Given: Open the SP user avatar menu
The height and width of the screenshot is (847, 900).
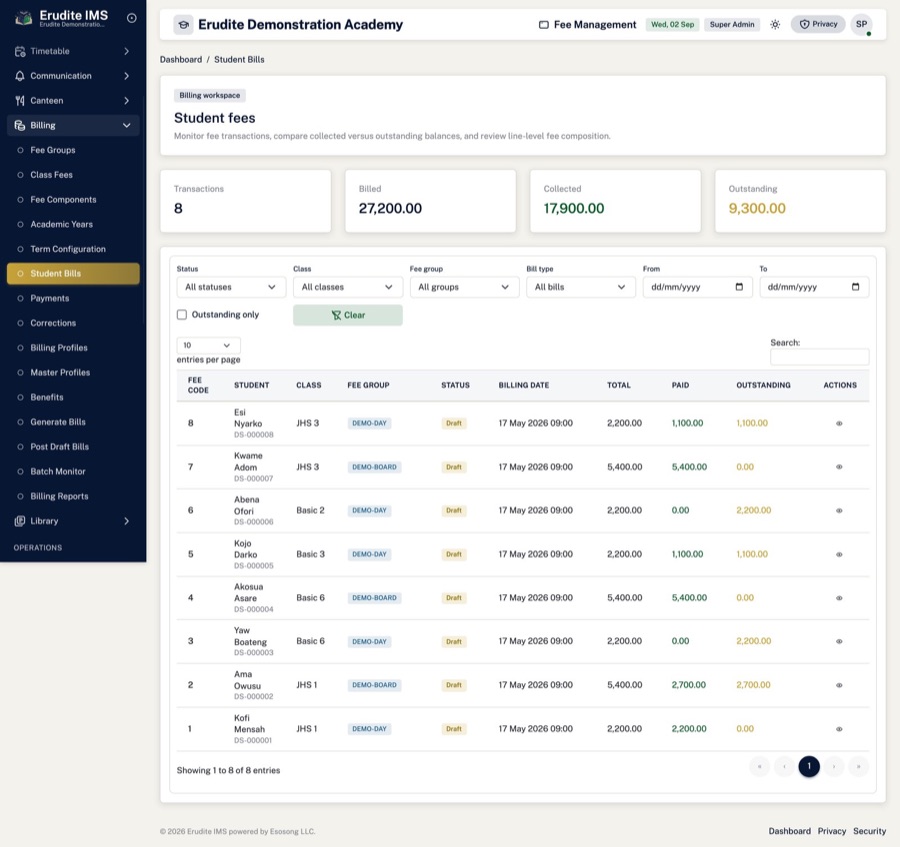Looking at the screenshot, I should point(861,25).
